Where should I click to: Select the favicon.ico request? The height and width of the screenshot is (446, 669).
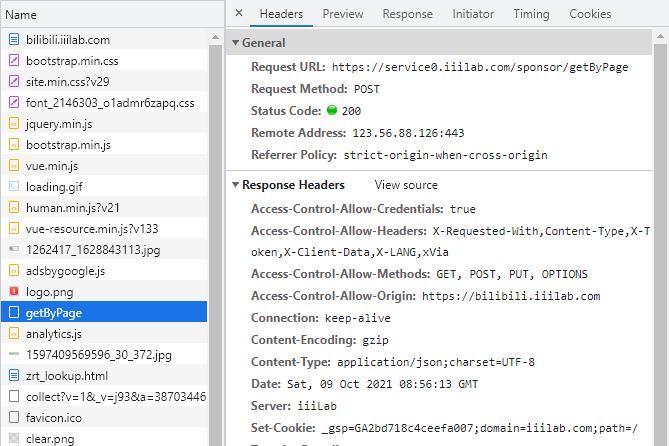(104, 417)
